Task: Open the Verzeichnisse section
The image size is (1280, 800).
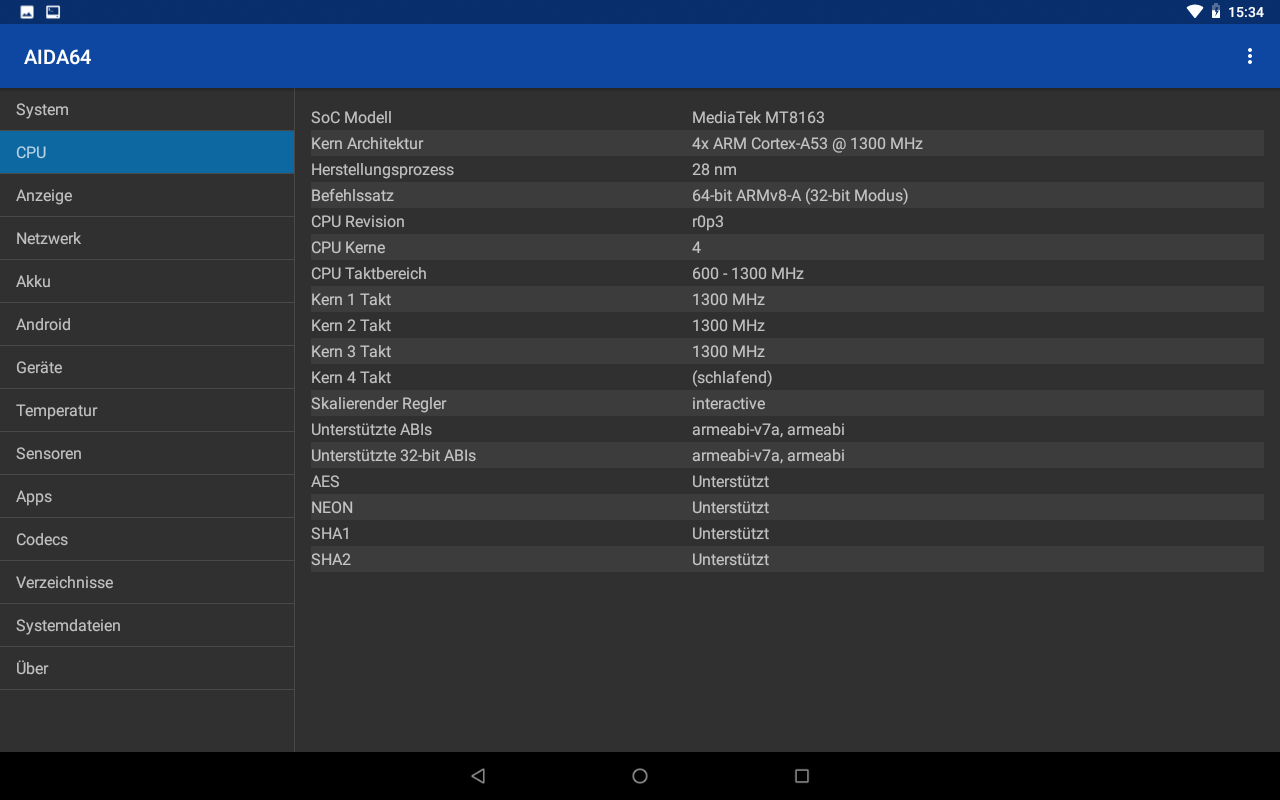Action: coord(147,583)
